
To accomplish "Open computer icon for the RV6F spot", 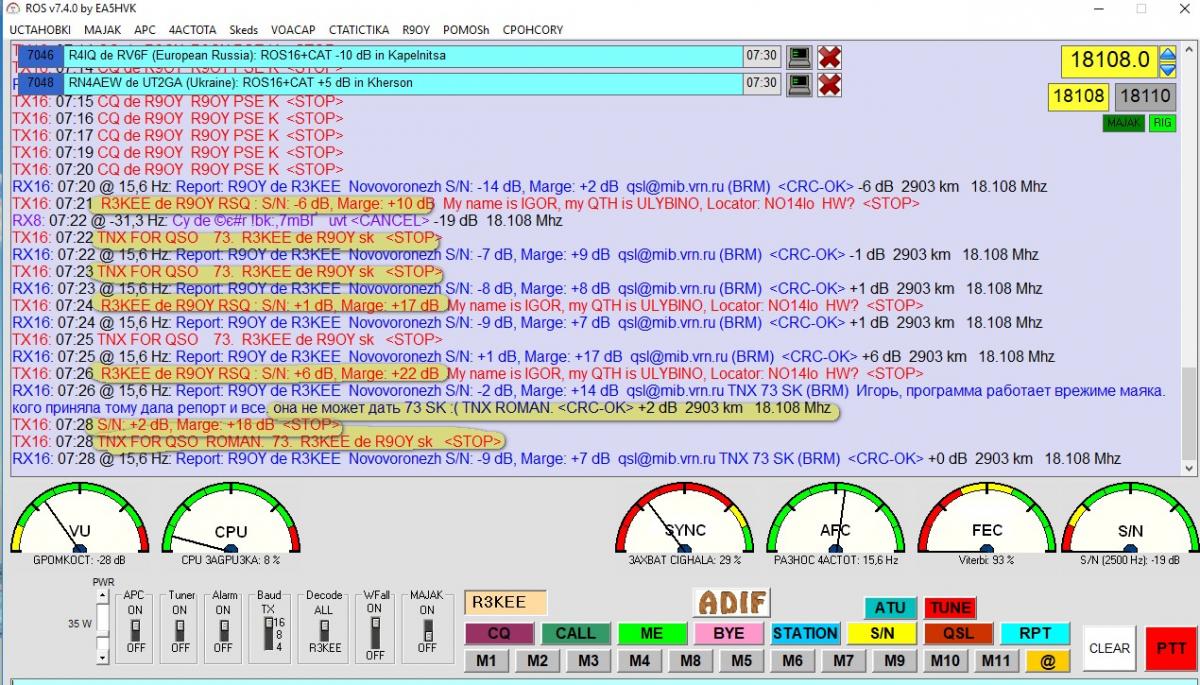I will 799,57.
